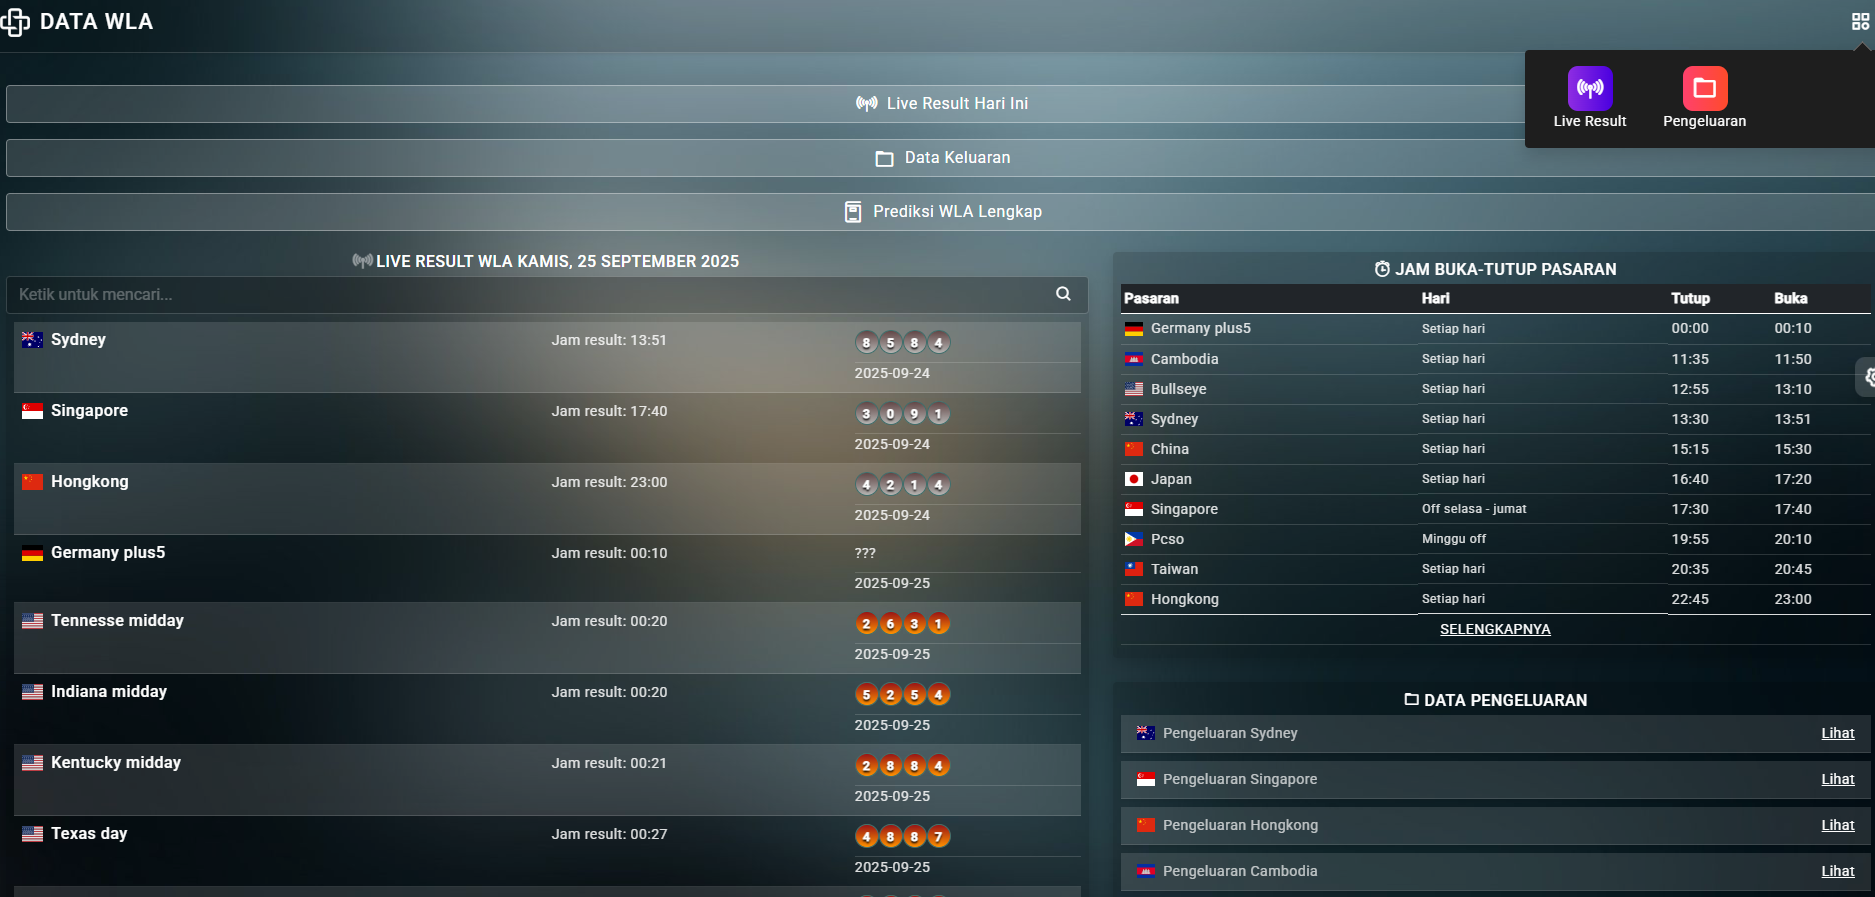This screenshot has height=897, width=1875.
Task: View Pengeluaran Hongkong via Lihat link
Action: pos(1837,825)
